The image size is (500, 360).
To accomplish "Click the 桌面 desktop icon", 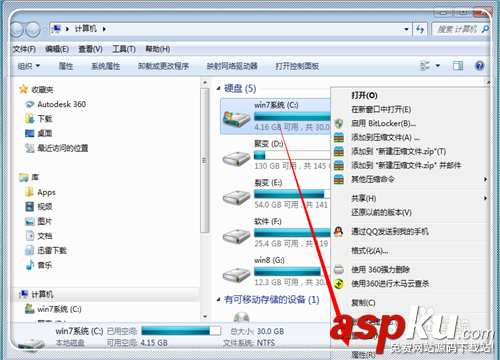I will click(x=30, y=133).
